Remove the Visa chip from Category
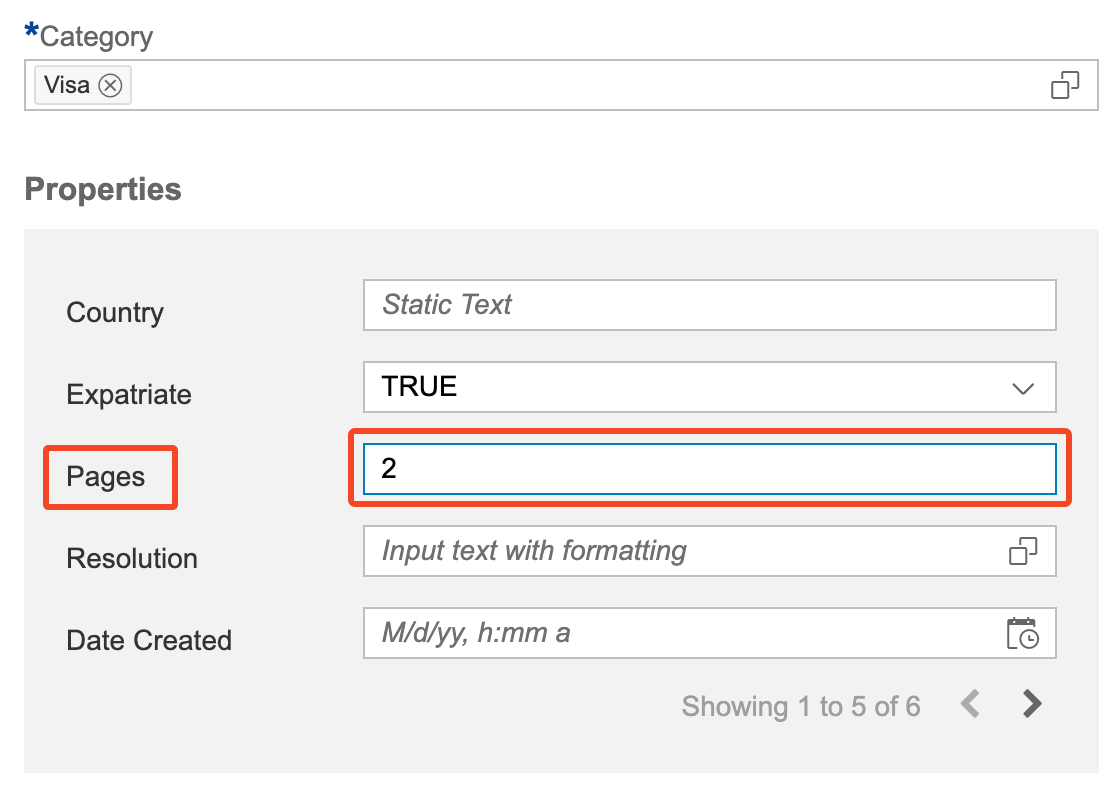This screenshot has width=1120, height=790. [x=110, y=86]
